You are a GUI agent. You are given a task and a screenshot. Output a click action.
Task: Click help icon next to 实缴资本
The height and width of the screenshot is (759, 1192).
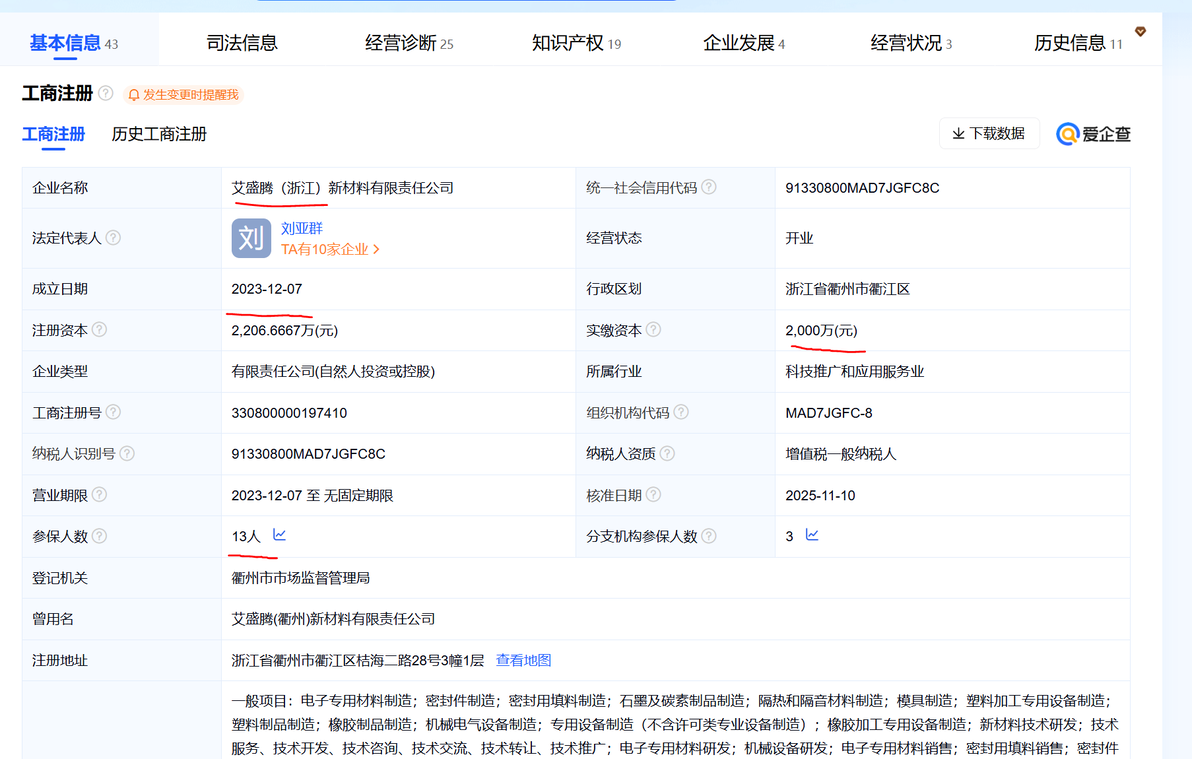click(x=653, y=330)
